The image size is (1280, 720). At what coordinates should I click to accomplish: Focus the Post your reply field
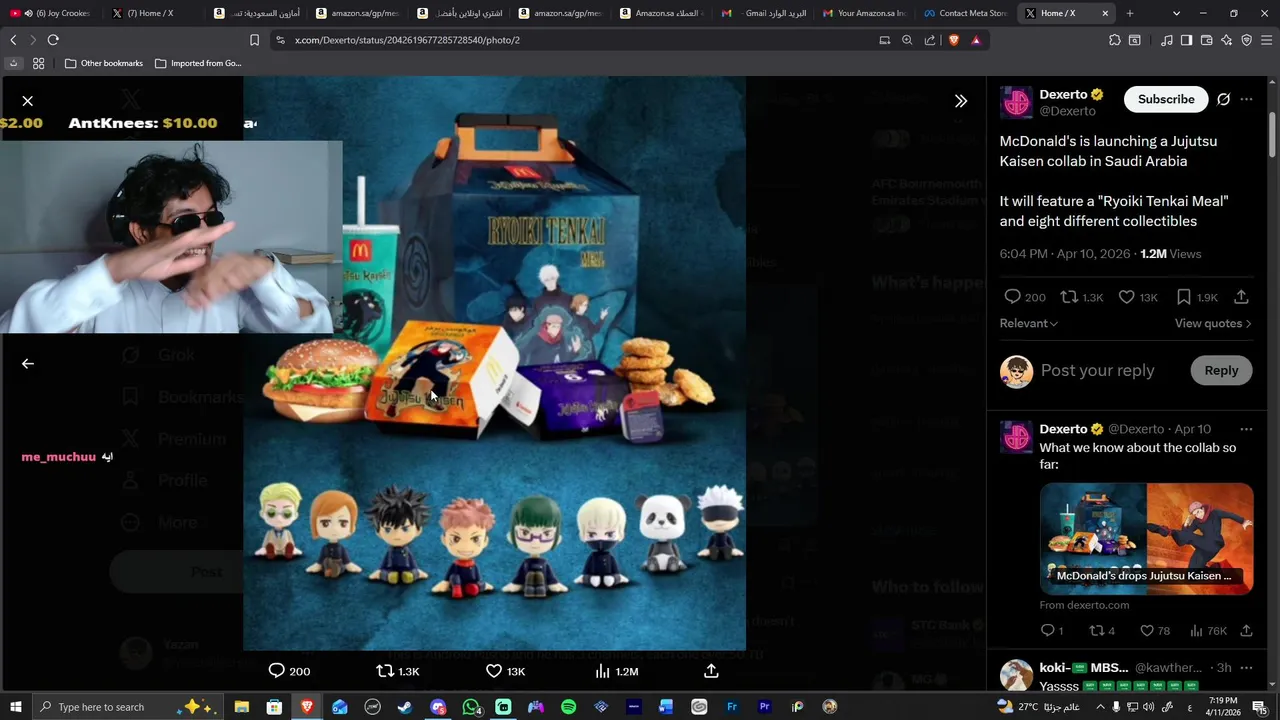click(1097, 370)
